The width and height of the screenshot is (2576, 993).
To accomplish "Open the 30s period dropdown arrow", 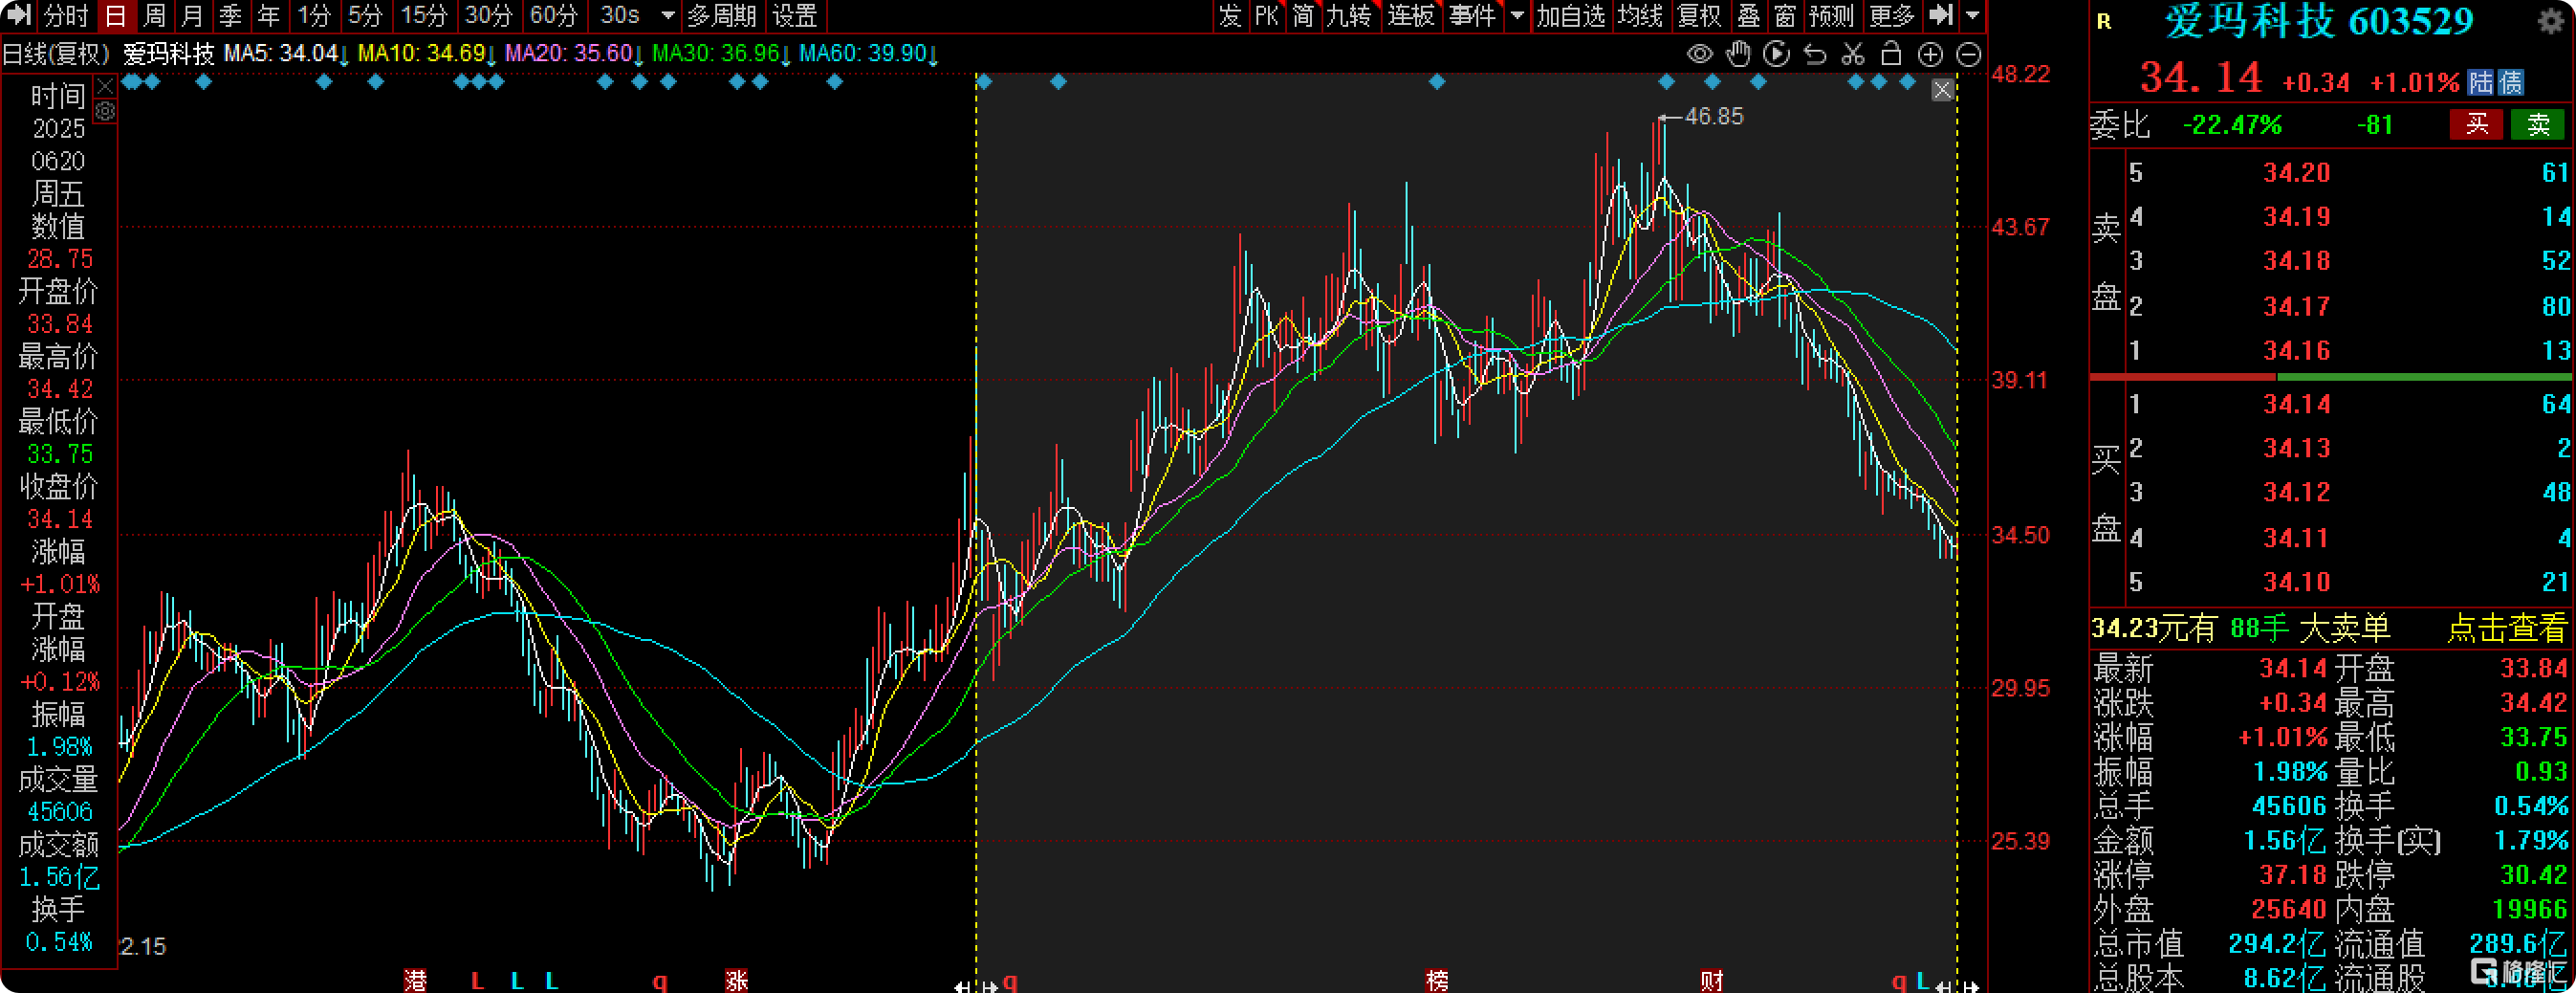I will [x=668, y=16].
